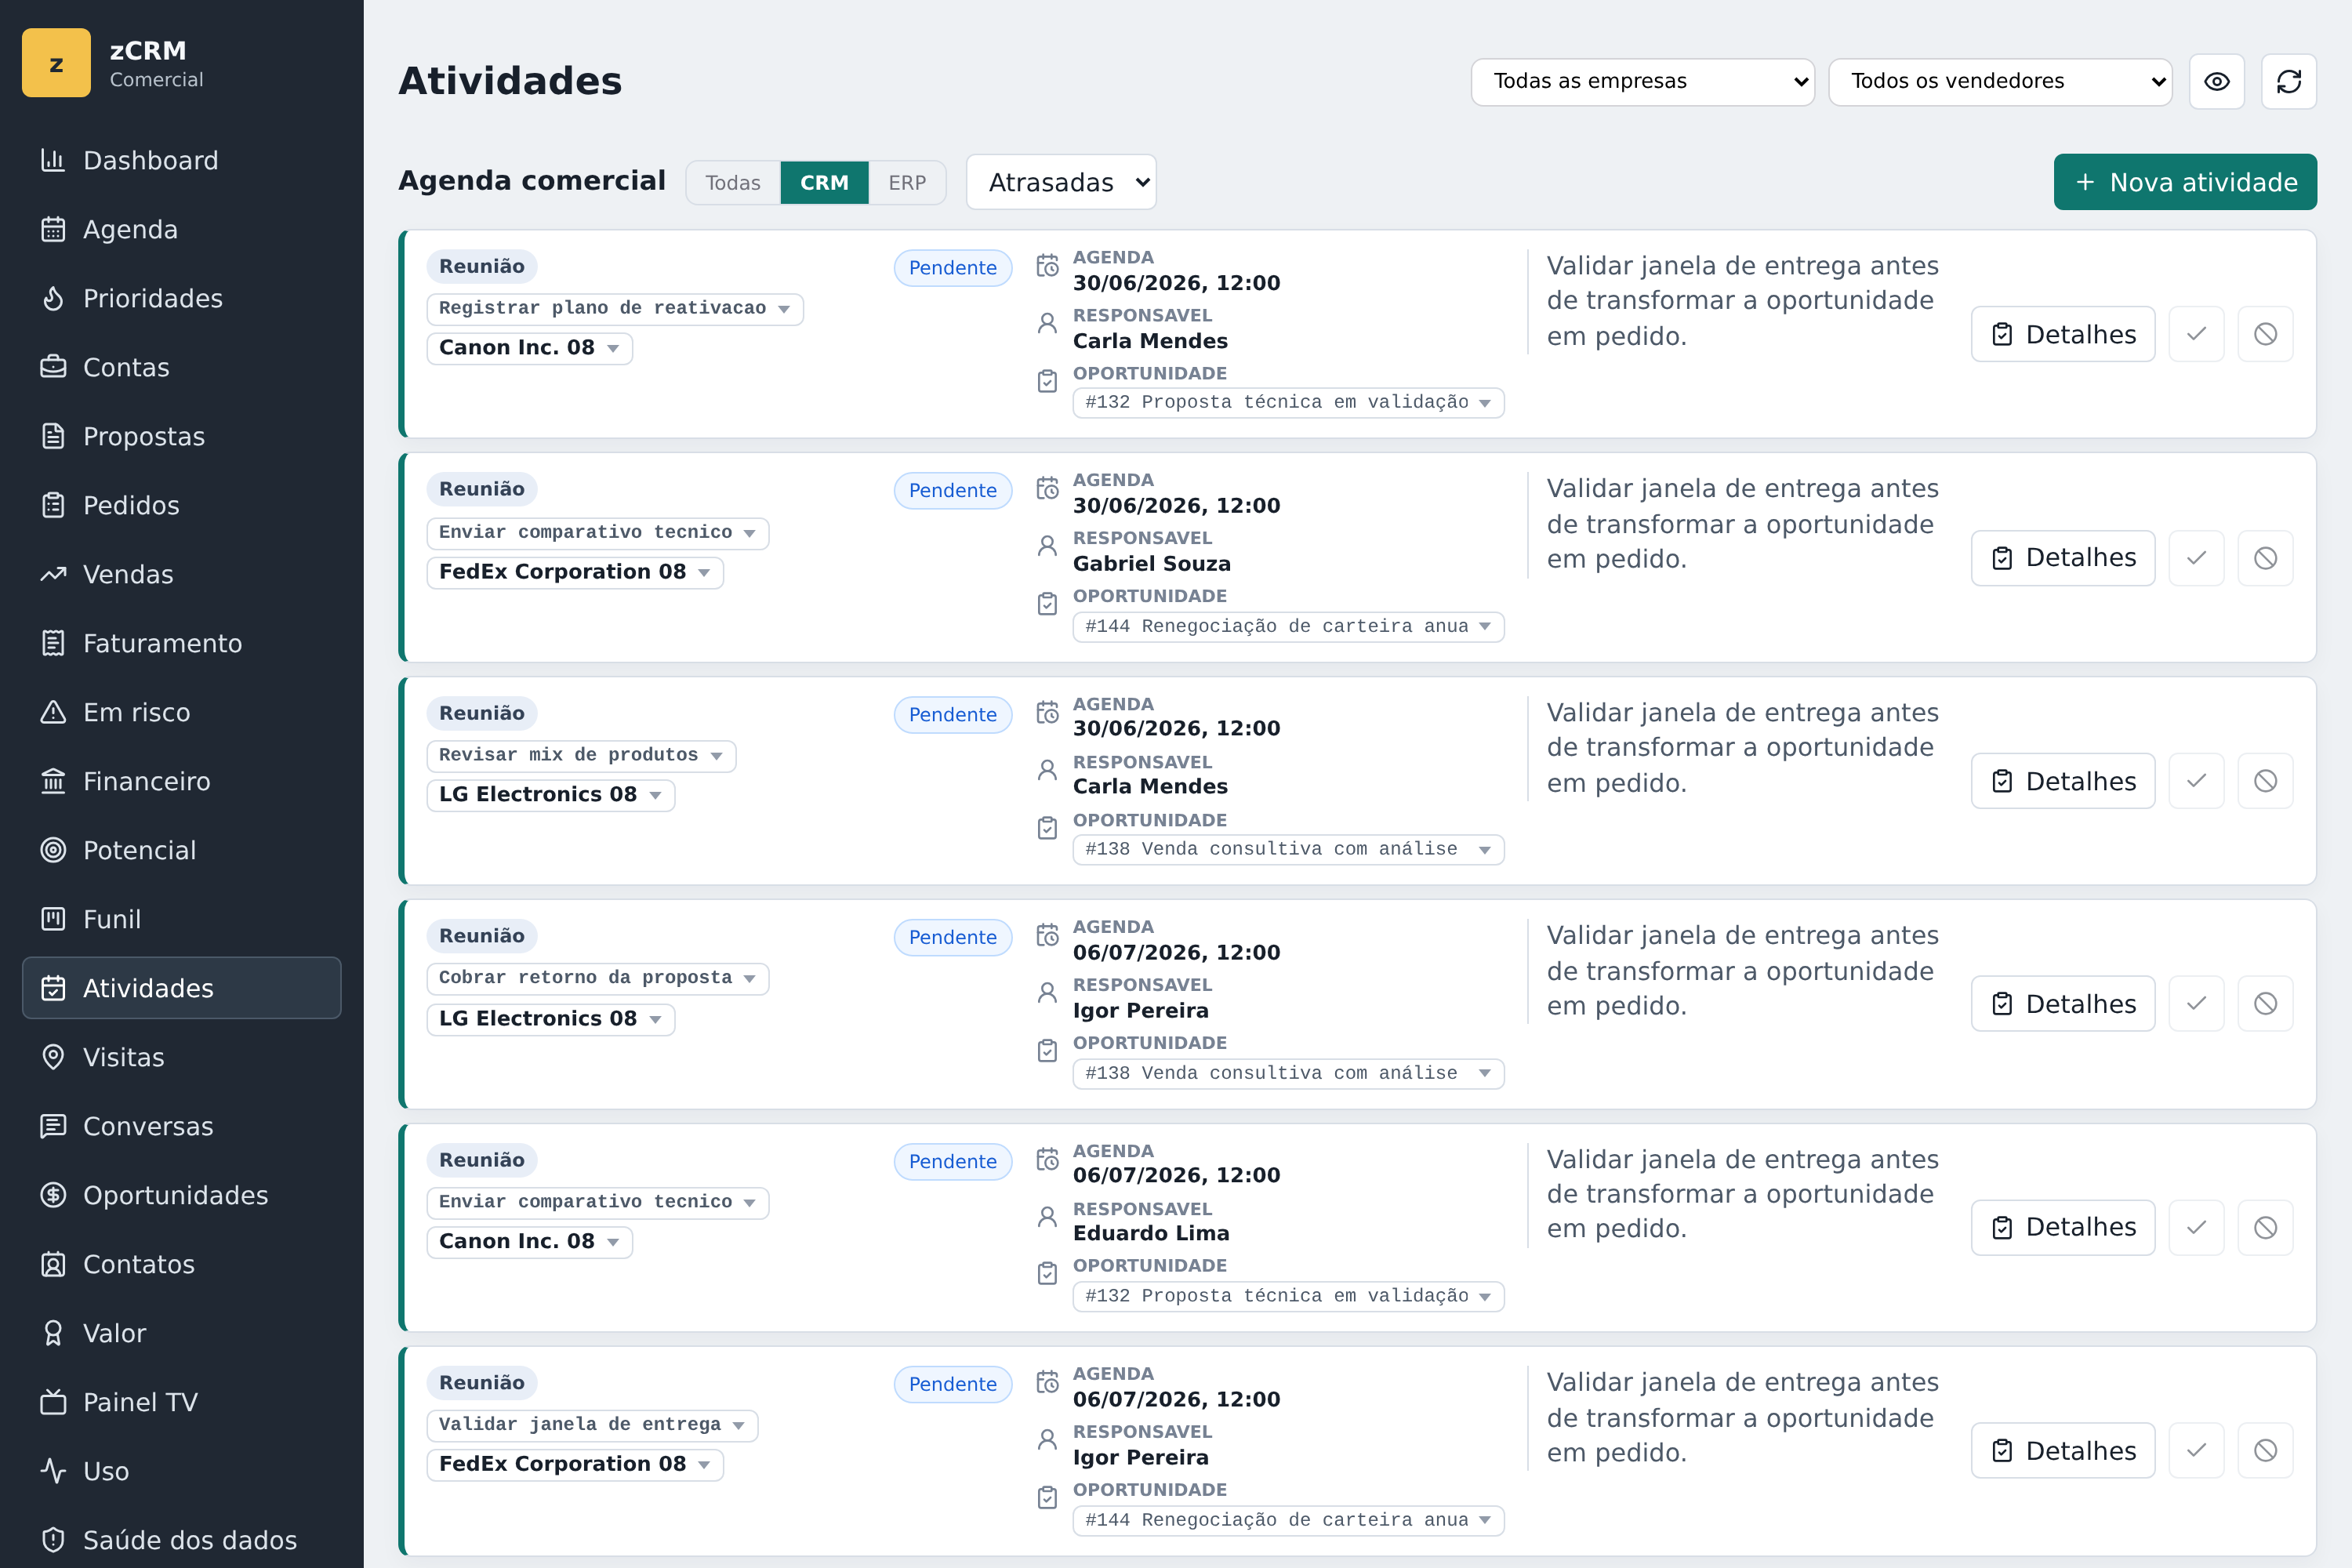Click the Em risco warning icon
Image resolution: width=2352 pixels, height=1568 pixels.
pos(53,712)
